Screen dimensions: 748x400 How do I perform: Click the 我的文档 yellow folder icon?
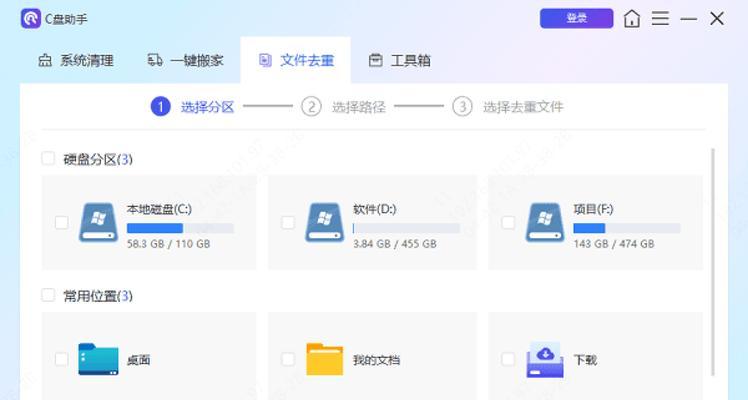(x=324, y=359)
